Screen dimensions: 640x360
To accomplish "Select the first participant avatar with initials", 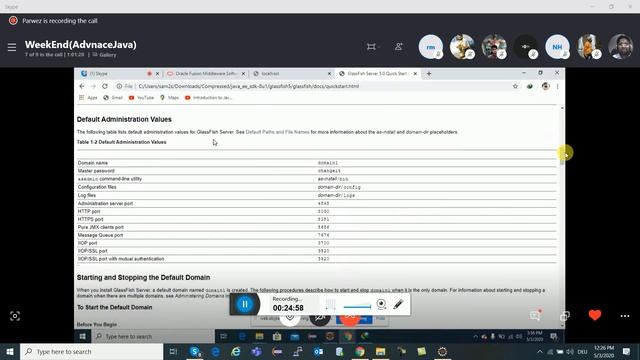I will tap(431, 47).
